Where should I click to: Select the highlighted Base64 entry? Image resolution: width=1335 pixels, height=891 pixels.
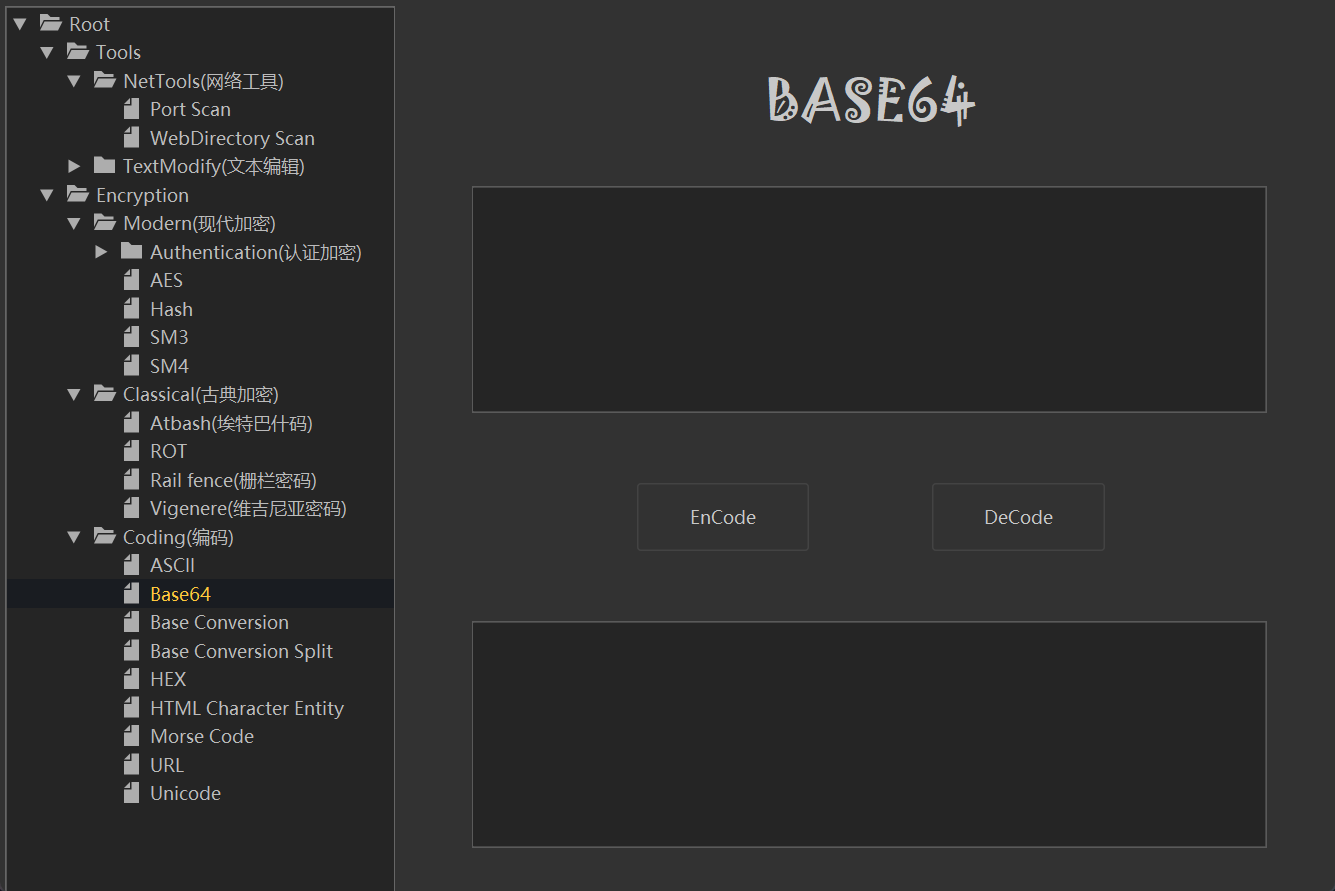tap(180, 594)
